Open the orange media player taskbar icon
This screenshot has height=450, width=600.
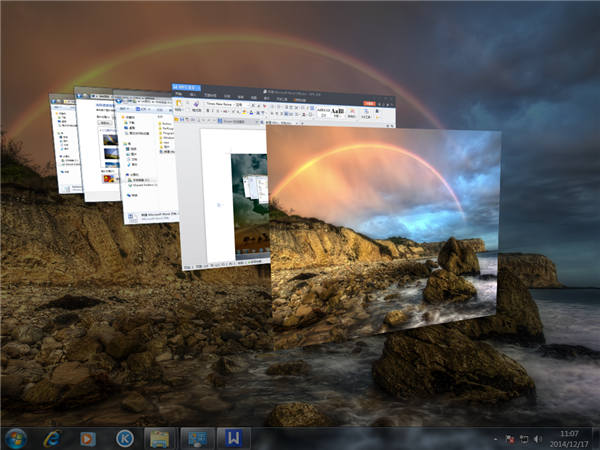[x=89, y=438]
